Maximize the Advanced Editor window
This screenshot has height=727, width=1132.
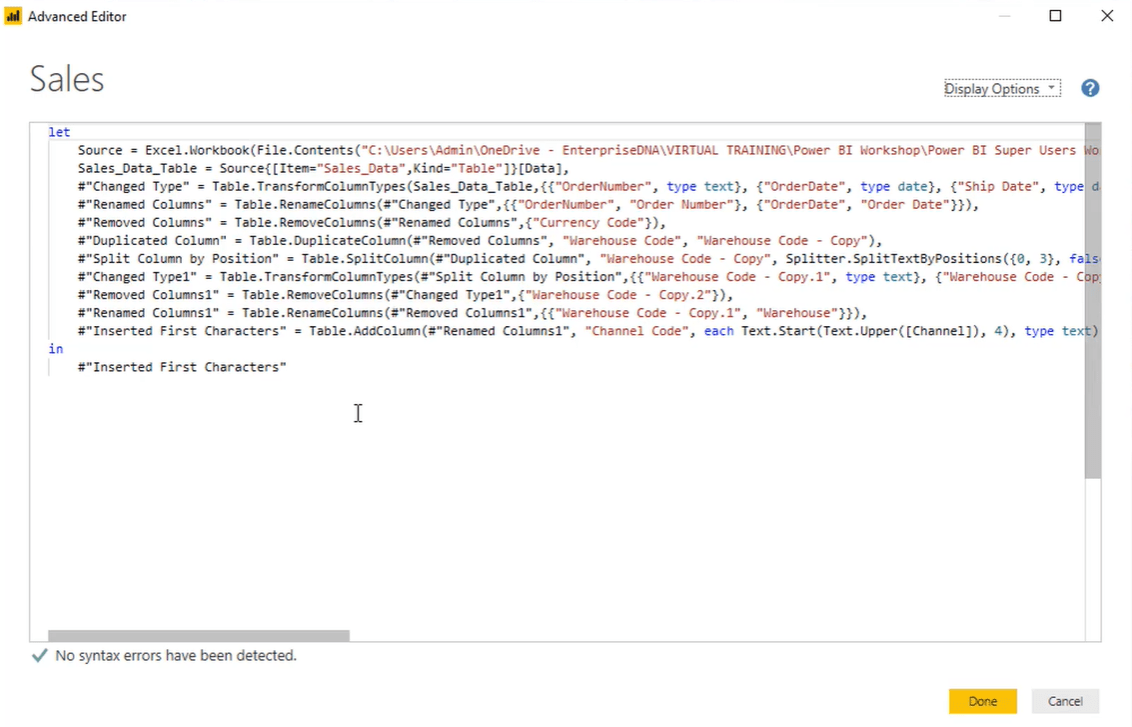coord(1055,16)
